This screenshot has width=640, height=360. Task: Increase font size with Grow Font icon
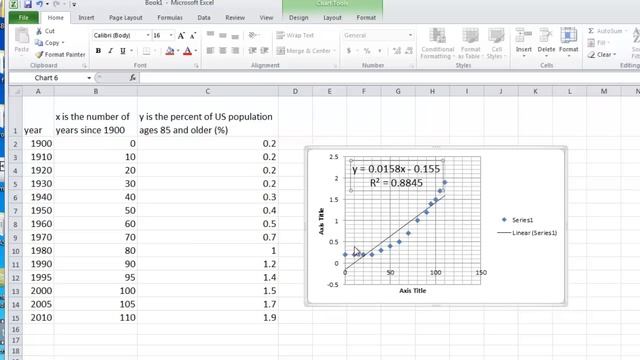point(181,36)
